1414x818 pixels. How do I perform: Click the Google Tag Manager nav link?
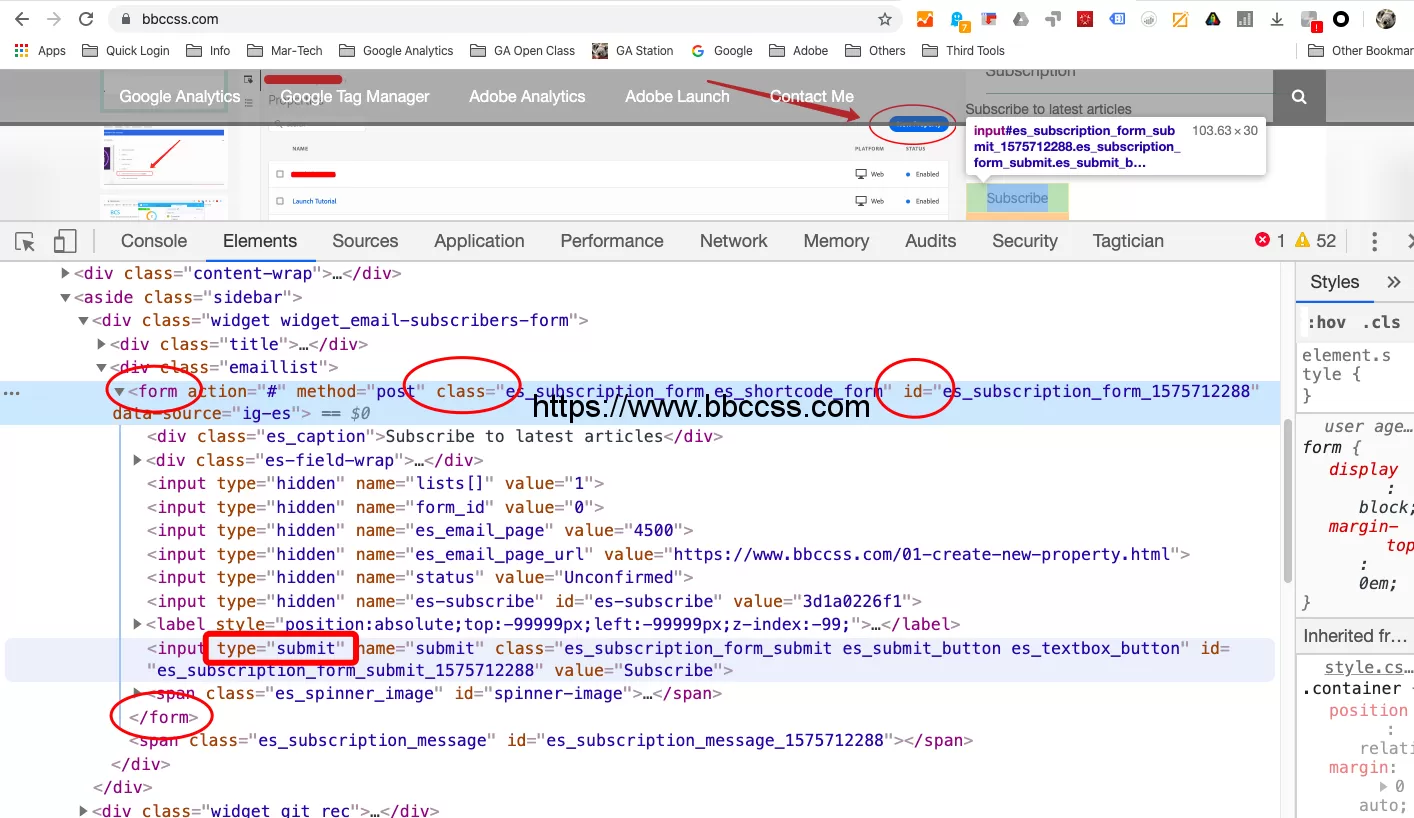[355, 97]
